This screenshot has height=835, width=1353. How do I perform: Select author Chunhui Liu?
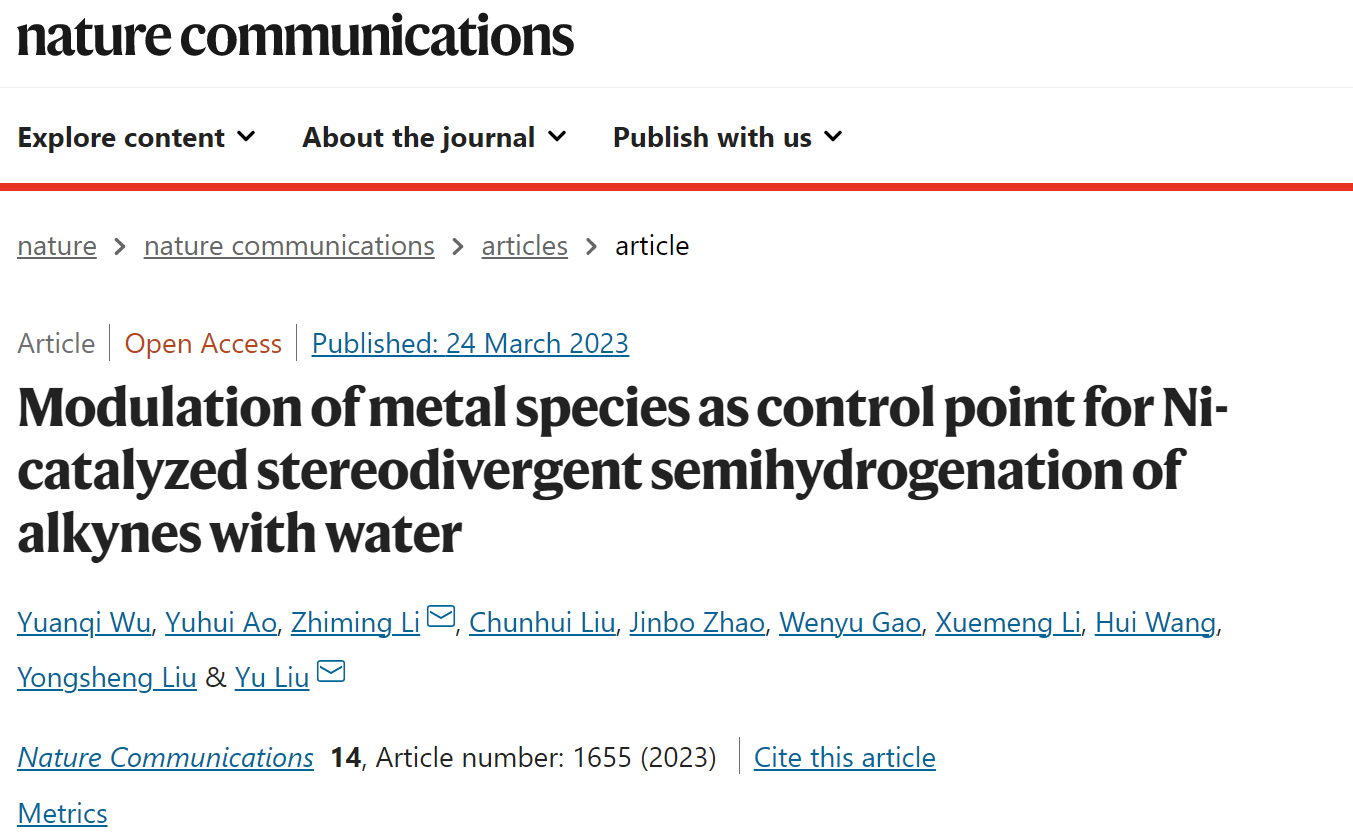point(542,622)
